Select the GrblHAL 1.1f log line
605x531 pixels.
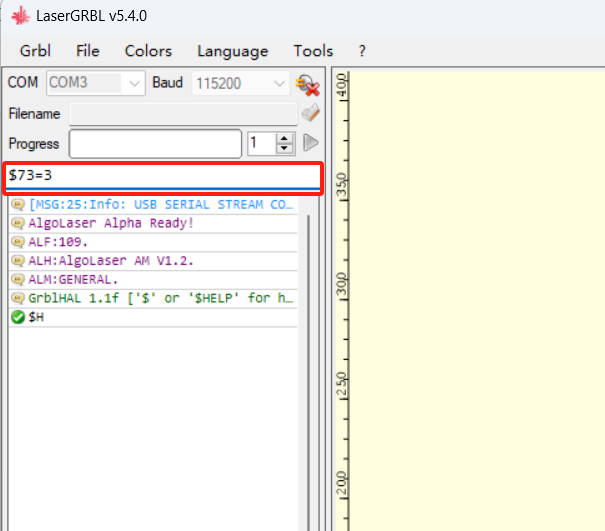[x=153, y=298]
